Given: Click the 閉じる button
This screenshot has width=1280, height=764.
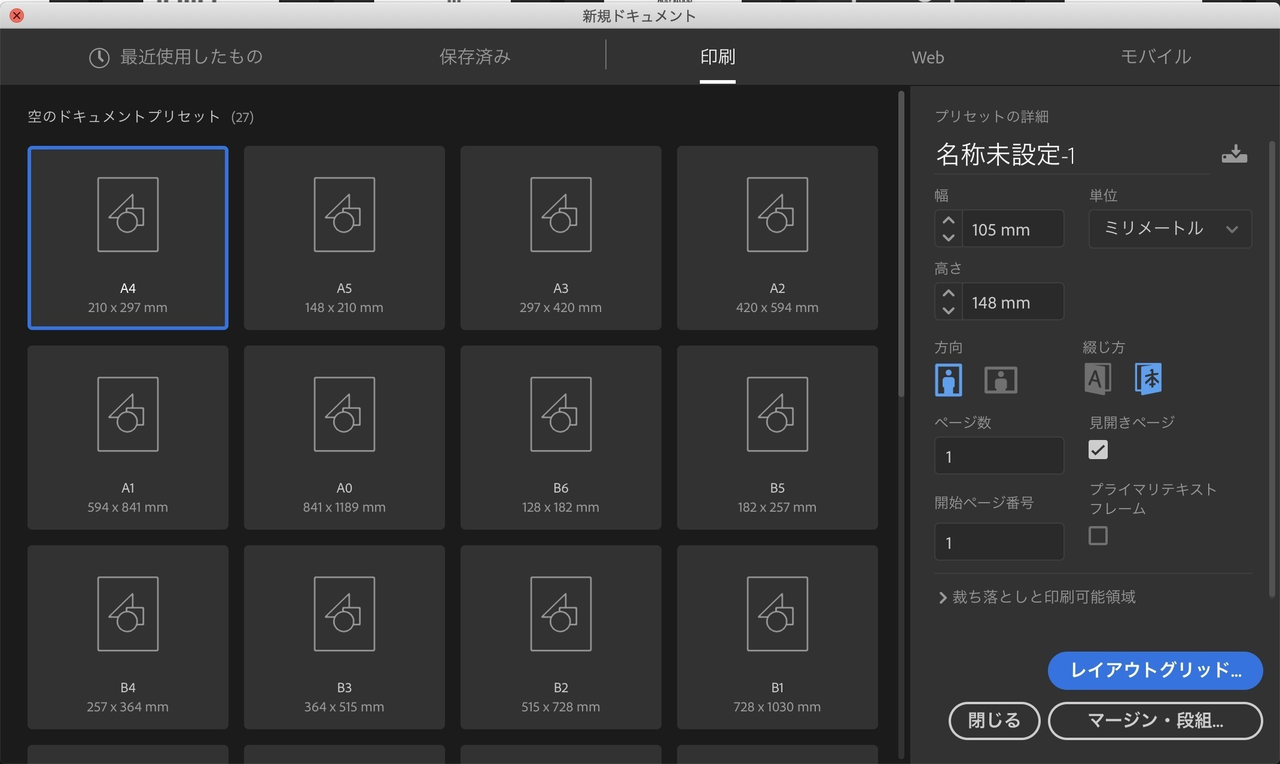Looking at the screenshot, I should [x=994, y=720].
